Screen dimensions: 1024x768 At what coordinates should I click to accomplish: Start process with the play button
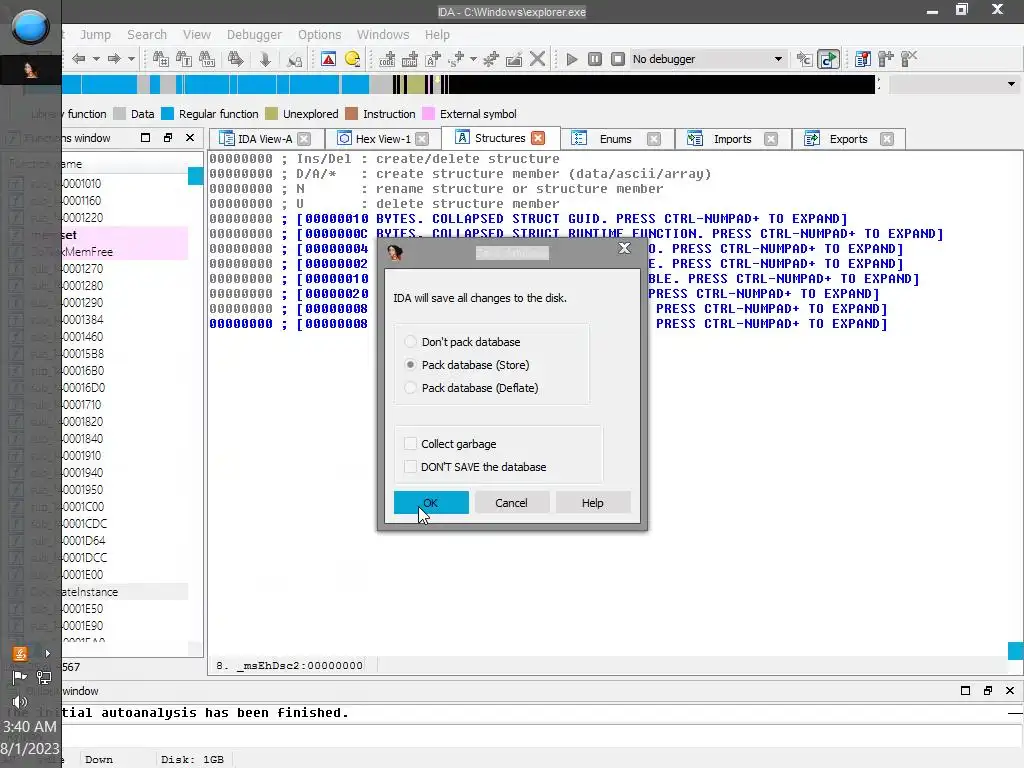[x=571, y=59]
